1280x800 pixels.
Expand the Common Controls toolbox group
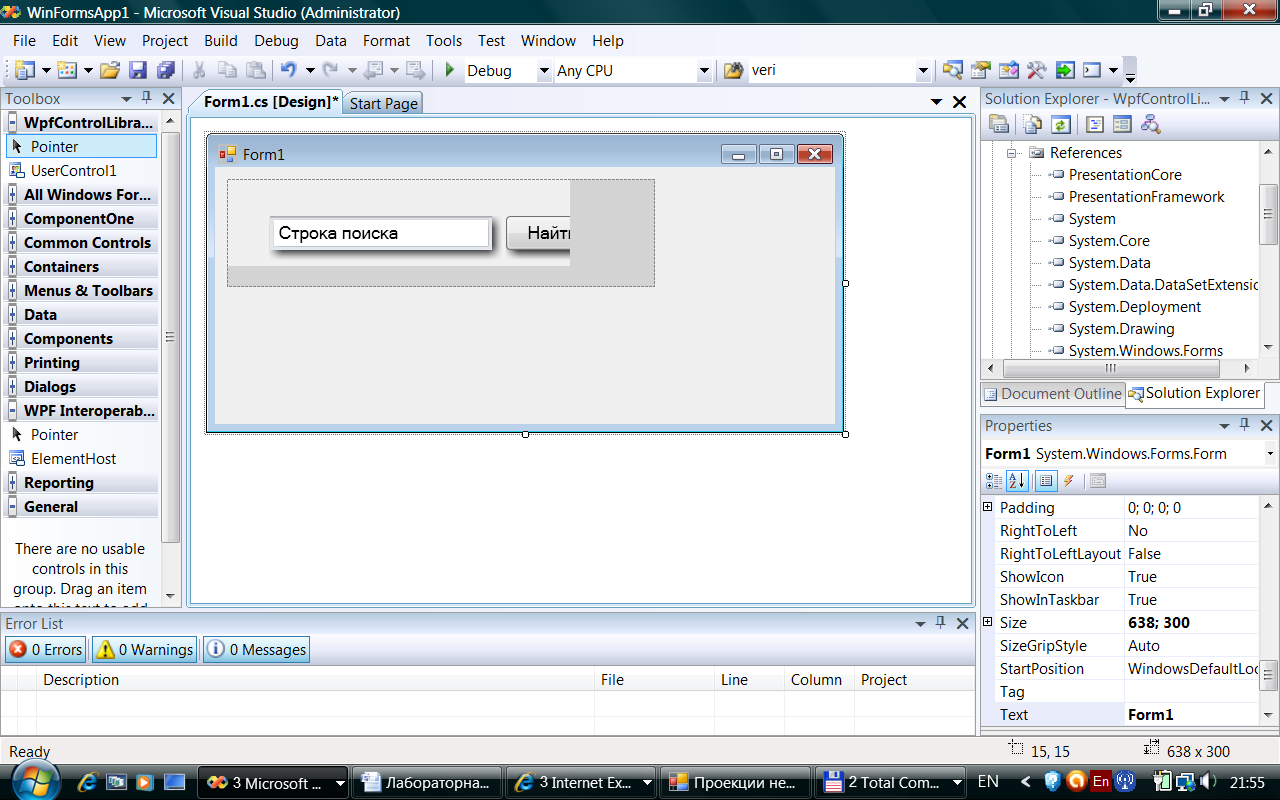pyautogui.click(x=13, y=243)
